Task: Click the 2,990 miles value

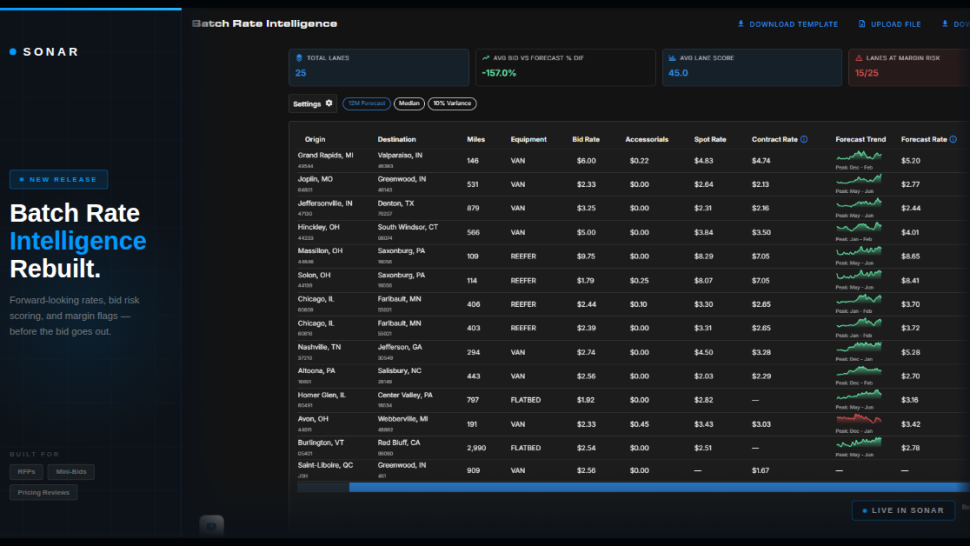Action: (x=476, y=448)
